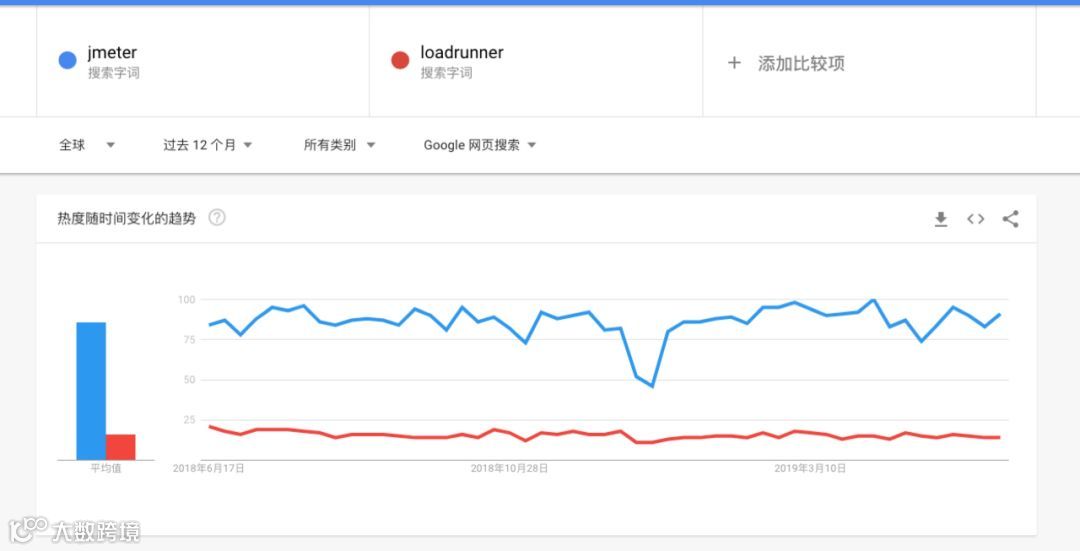
Task: Expand the 过去 12 个月 time range dropdown
Action: click(208, 145)
